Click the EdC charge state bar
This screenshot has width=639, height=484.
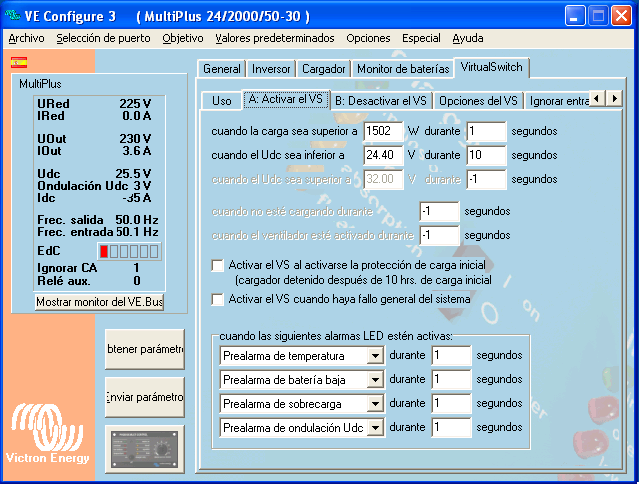(x=129, y=251)
